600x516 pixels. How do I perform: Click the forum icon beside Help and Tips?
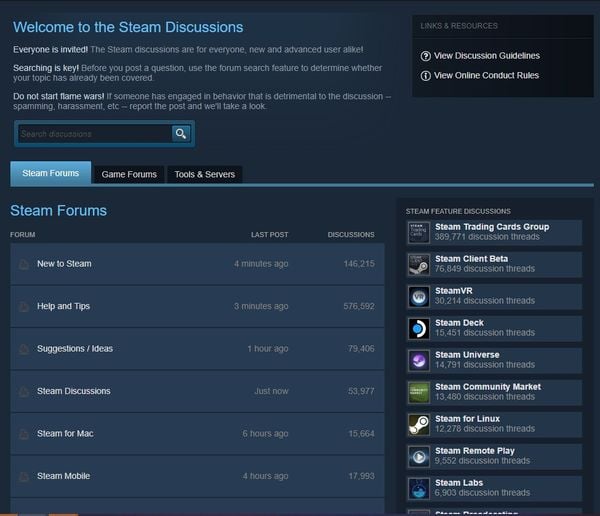click(24, 307)
